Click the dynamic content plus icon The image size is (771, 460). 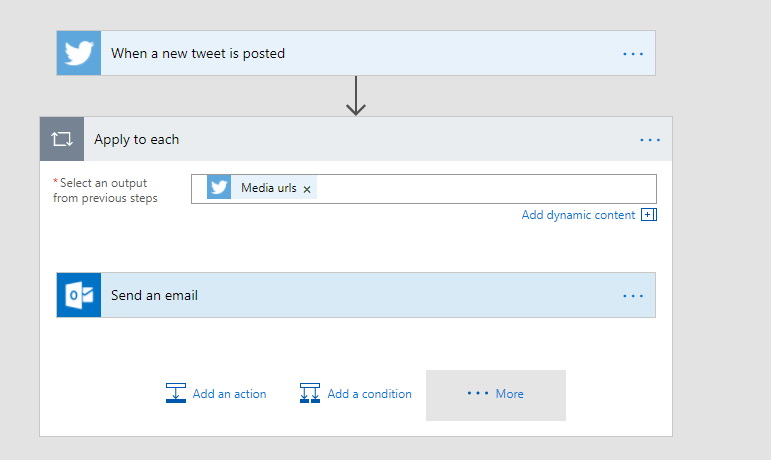649,215
